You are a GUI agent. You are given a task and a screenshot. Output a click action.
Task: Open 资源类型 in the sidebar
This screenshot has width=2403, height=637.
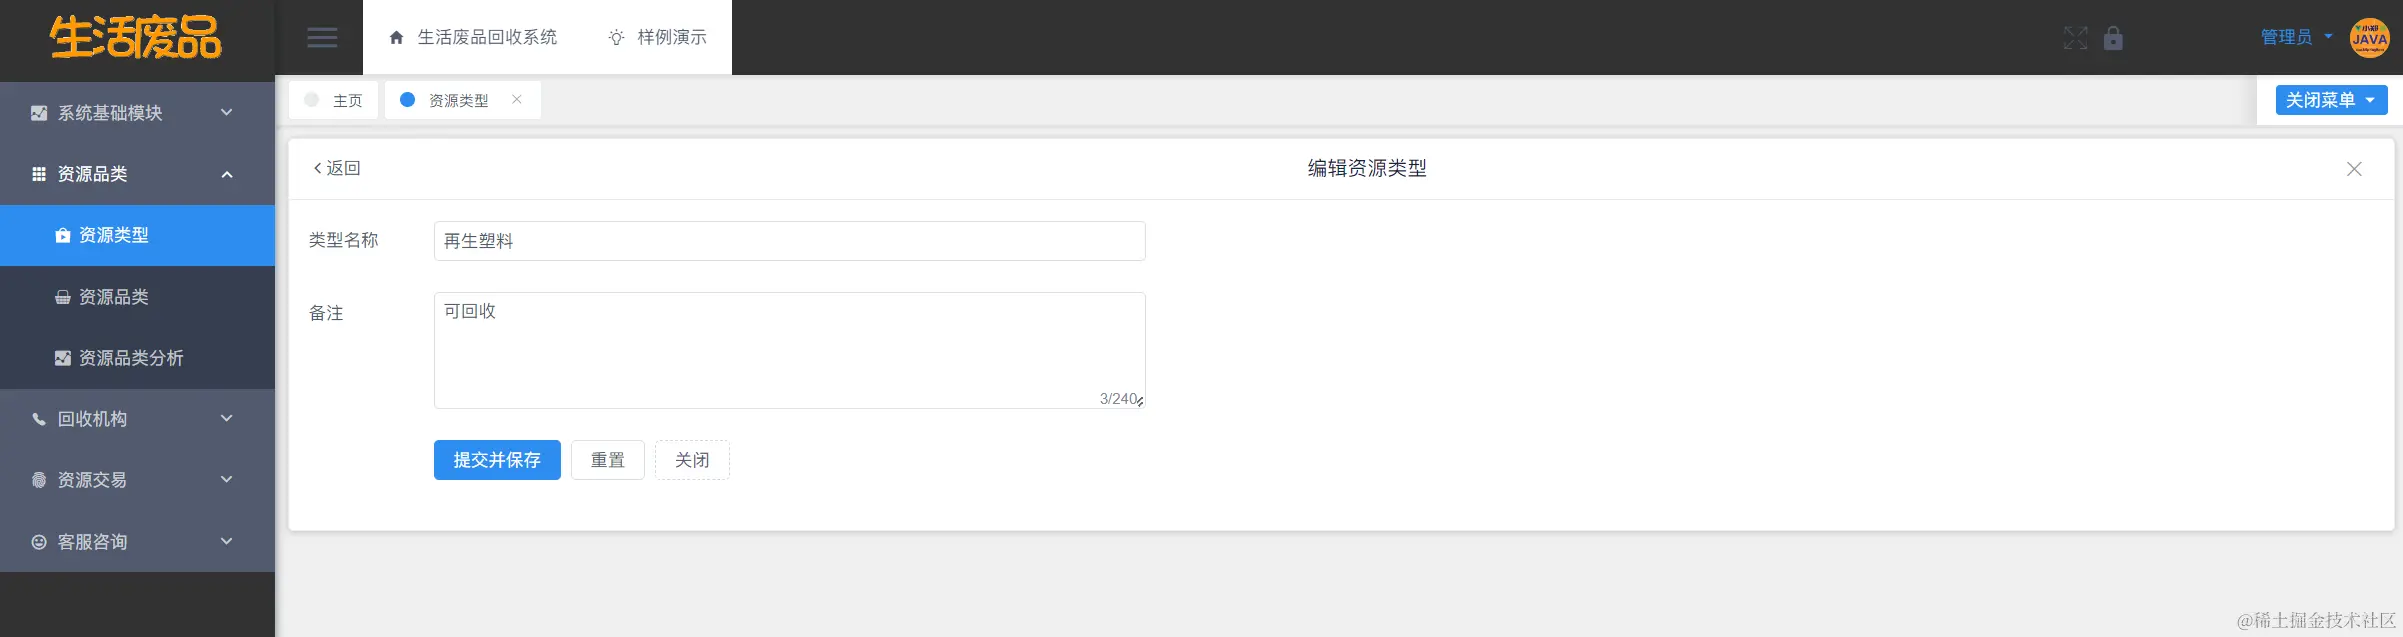(137, 235)
